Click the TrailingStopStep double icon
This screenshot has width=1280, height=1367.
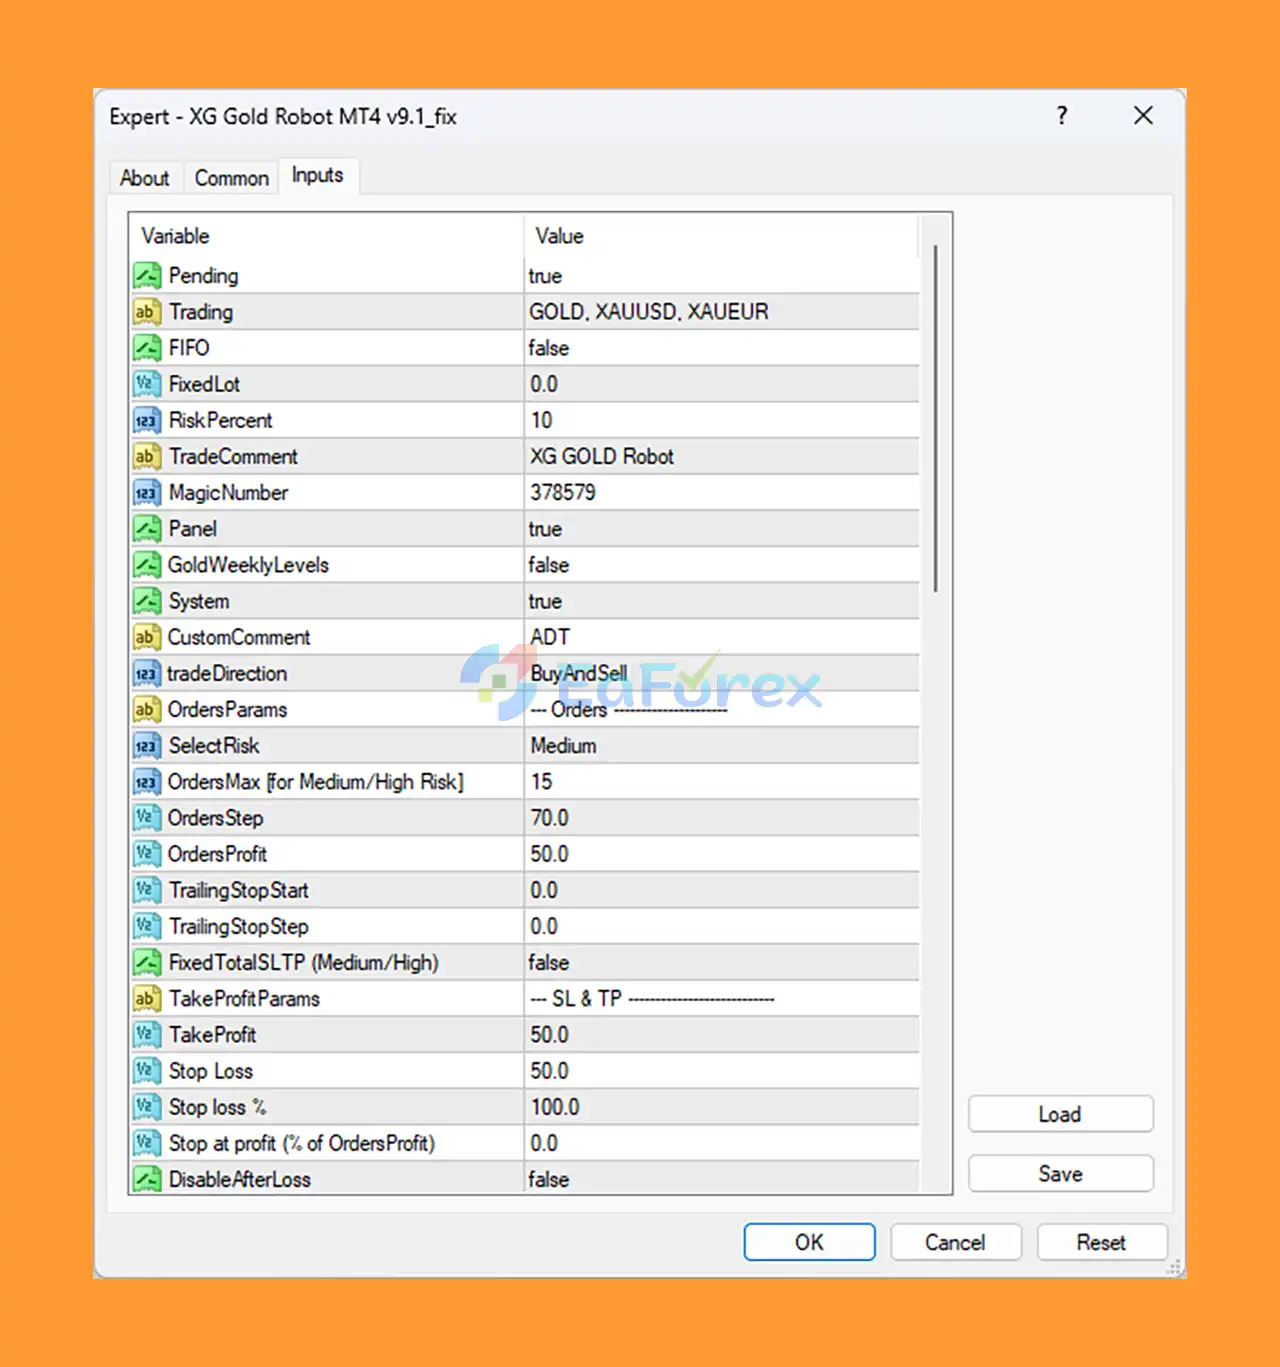[x=147, y=926]
